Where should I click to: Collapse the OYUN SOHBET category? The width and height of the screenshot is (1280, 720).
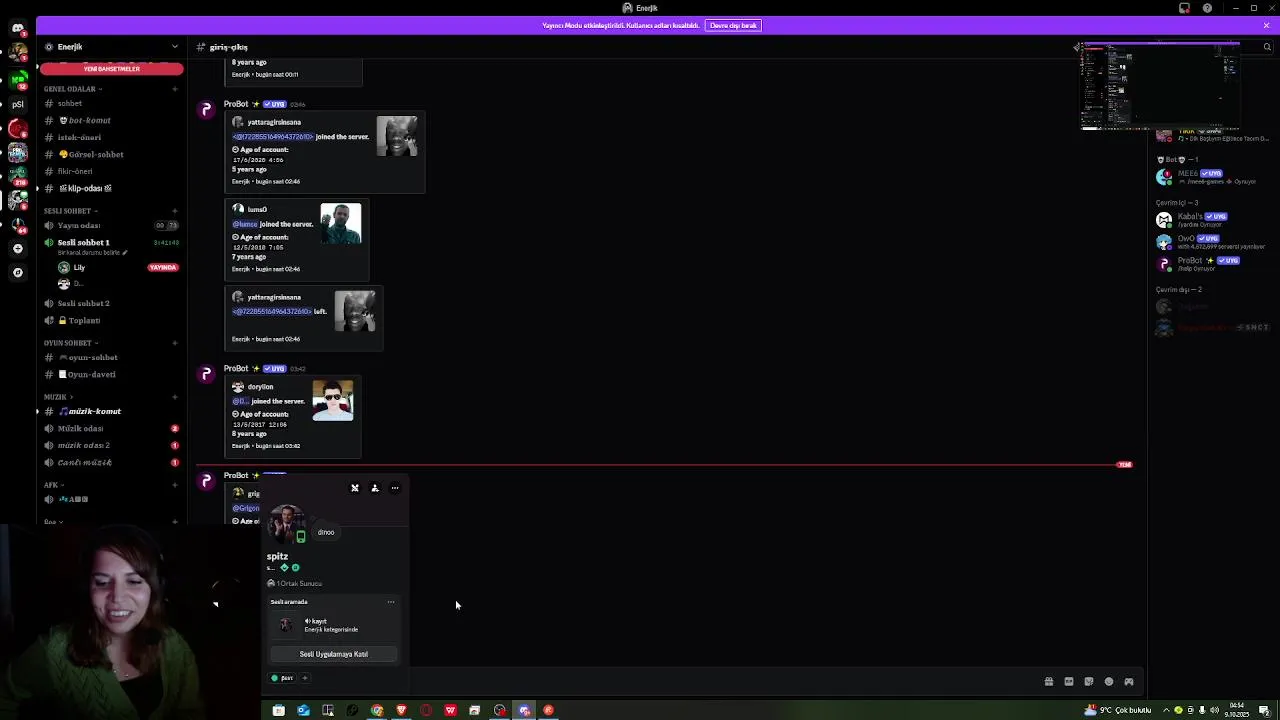point(71,343)
